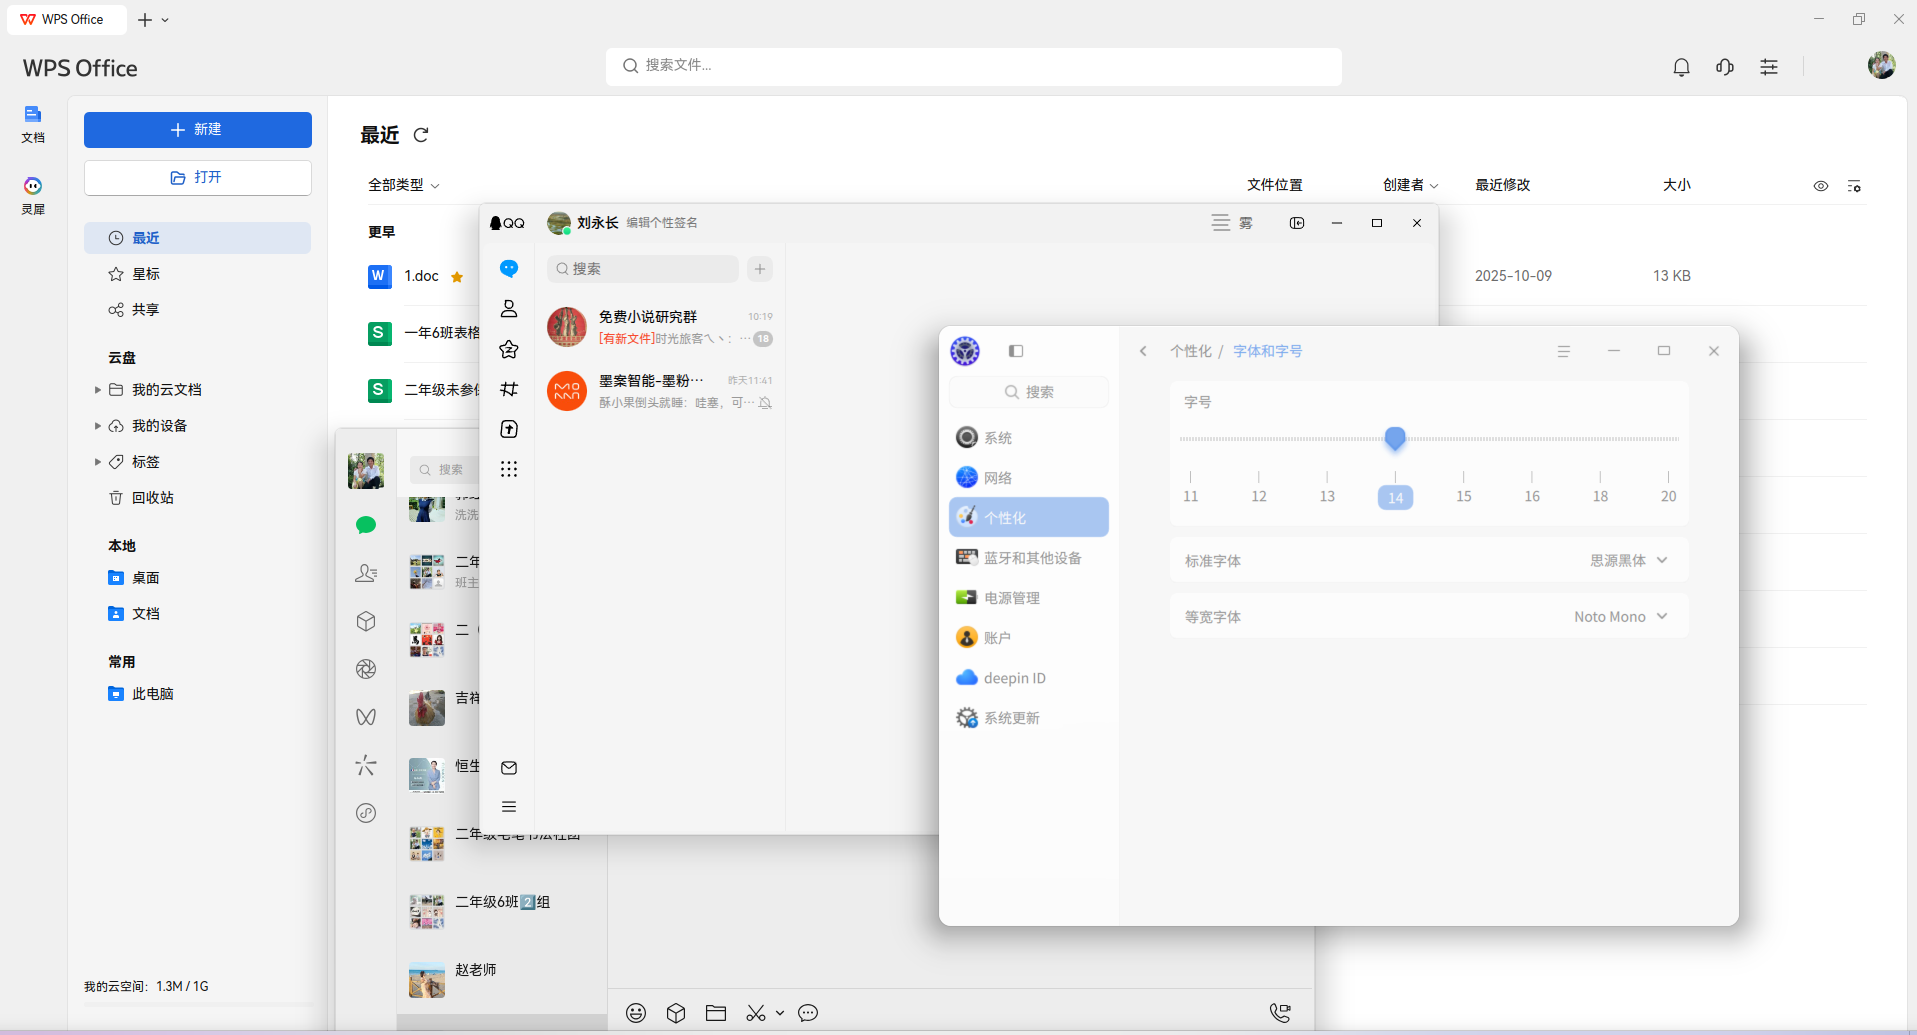The height and width of the screenshot is (1035, 1917).
Task: Expand the 标签 tree node
Action: pyautogui.click(x=97, y=462)
